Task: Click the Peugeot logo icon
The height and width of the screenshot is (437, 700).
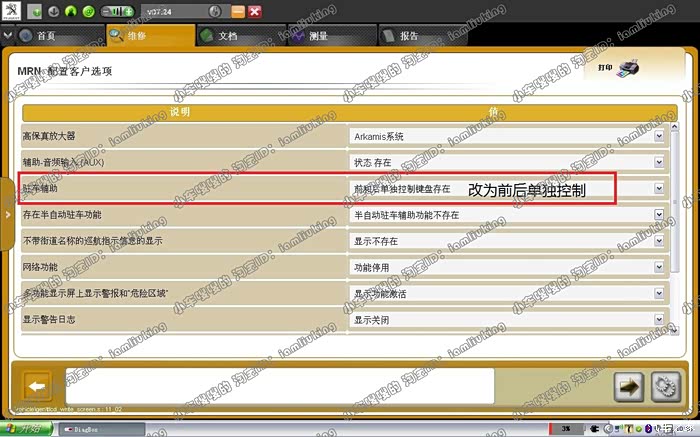Action: (13, 12)
